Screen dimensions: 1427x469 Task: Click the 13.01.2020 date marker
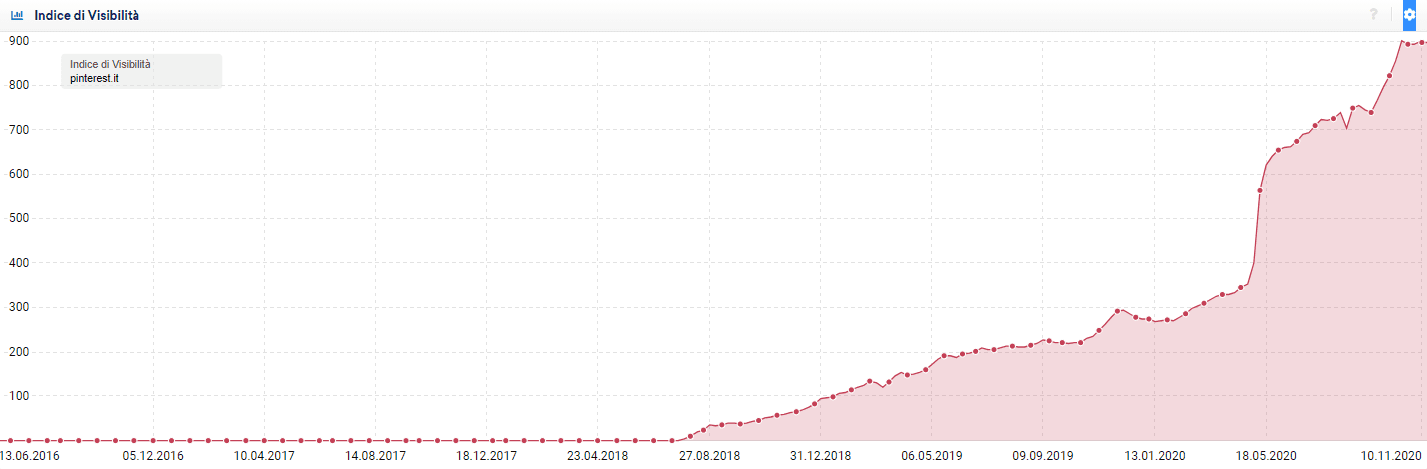1152,455
